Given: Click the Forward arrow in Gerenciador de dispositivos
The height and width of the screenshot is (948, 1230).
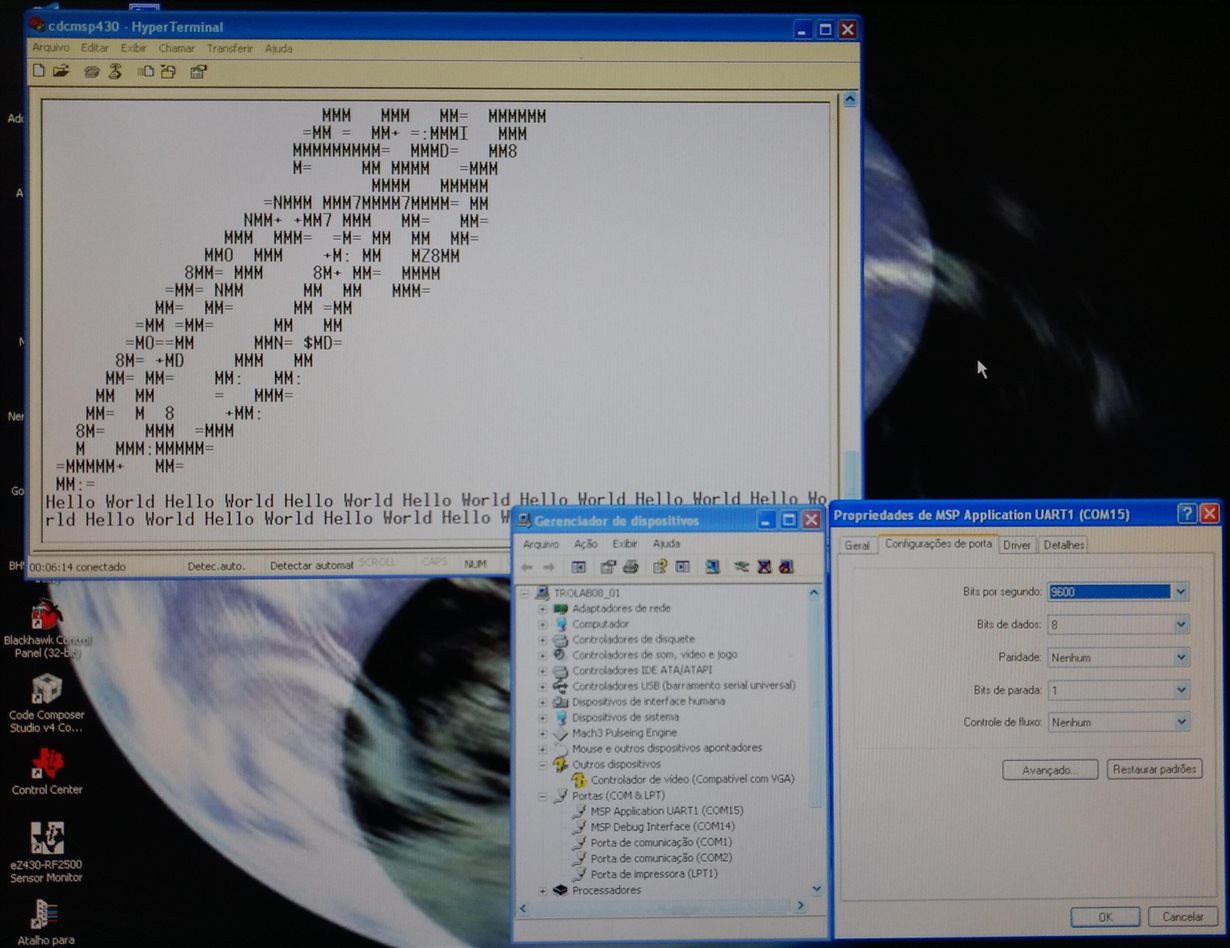Looking at the screenshot, I should coord(549,567).
